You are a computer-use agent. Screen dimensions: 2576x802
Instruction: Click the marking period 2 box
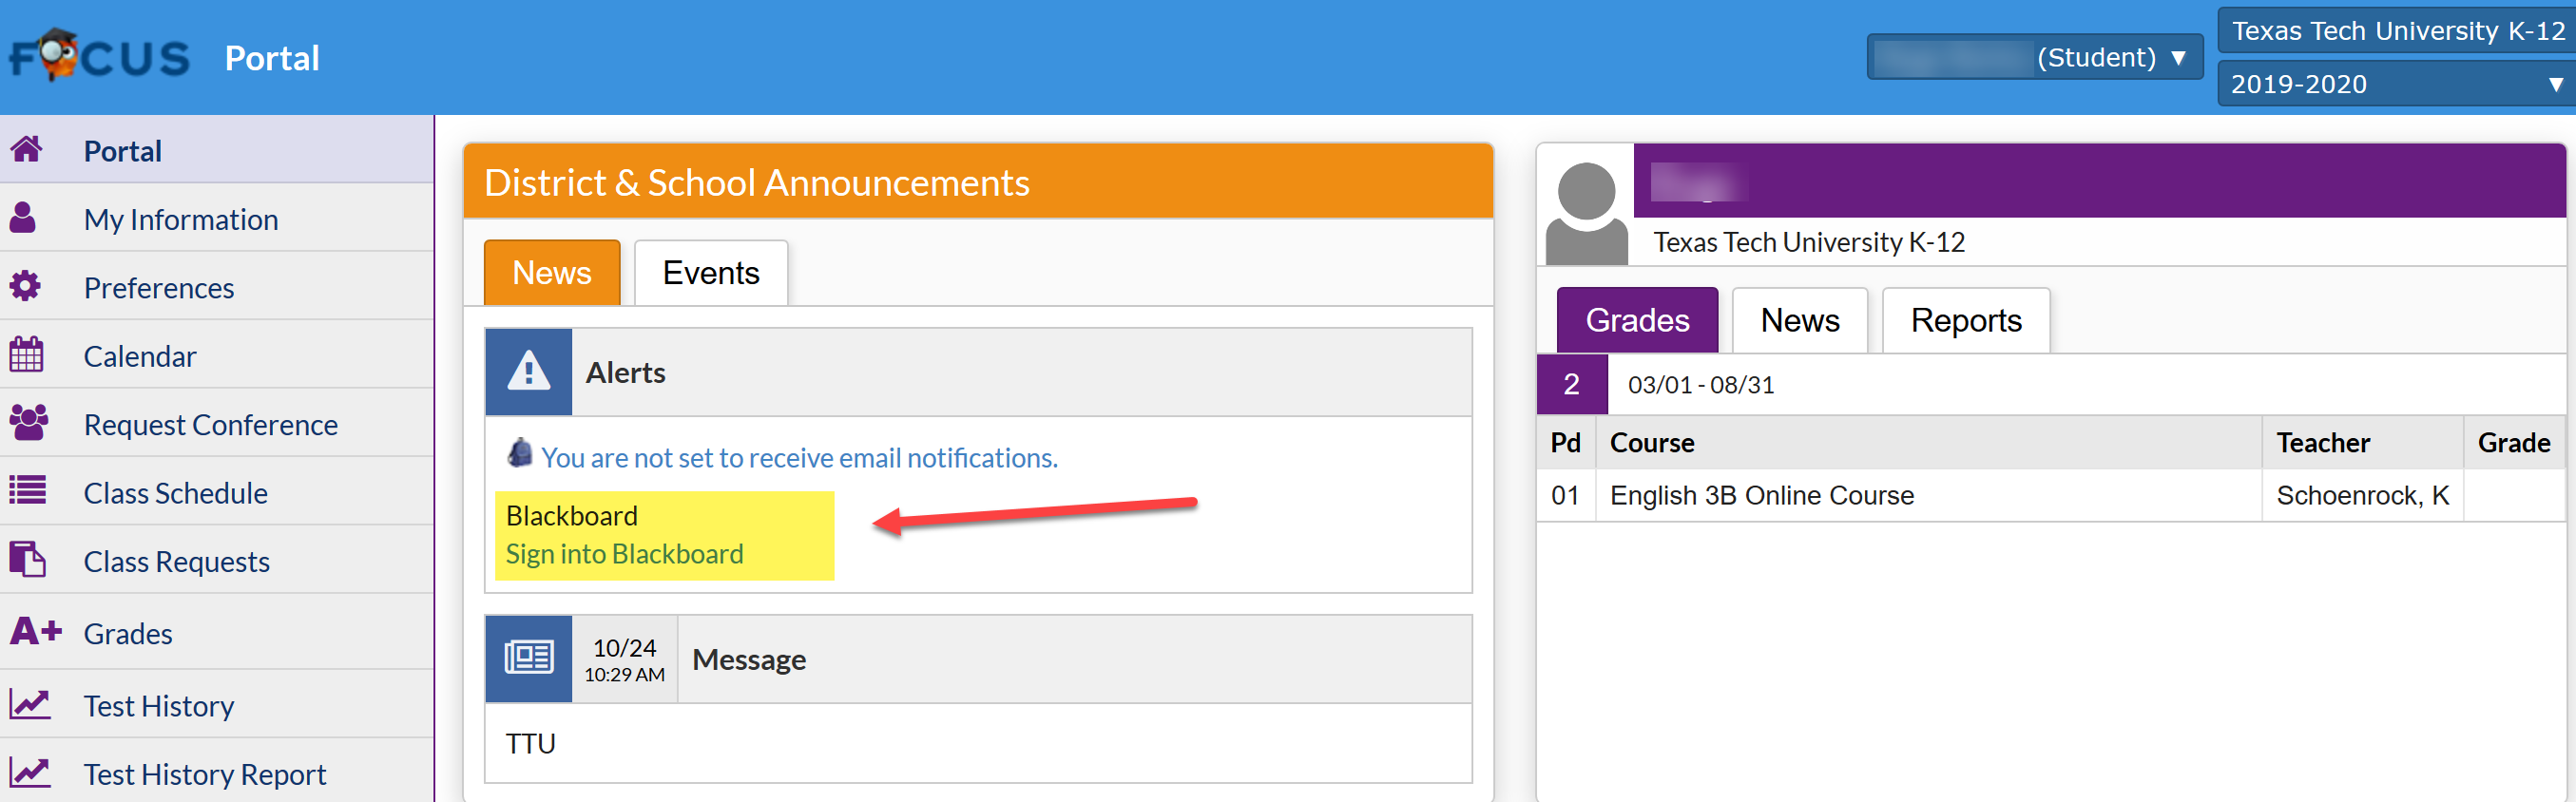(1571, 384)
